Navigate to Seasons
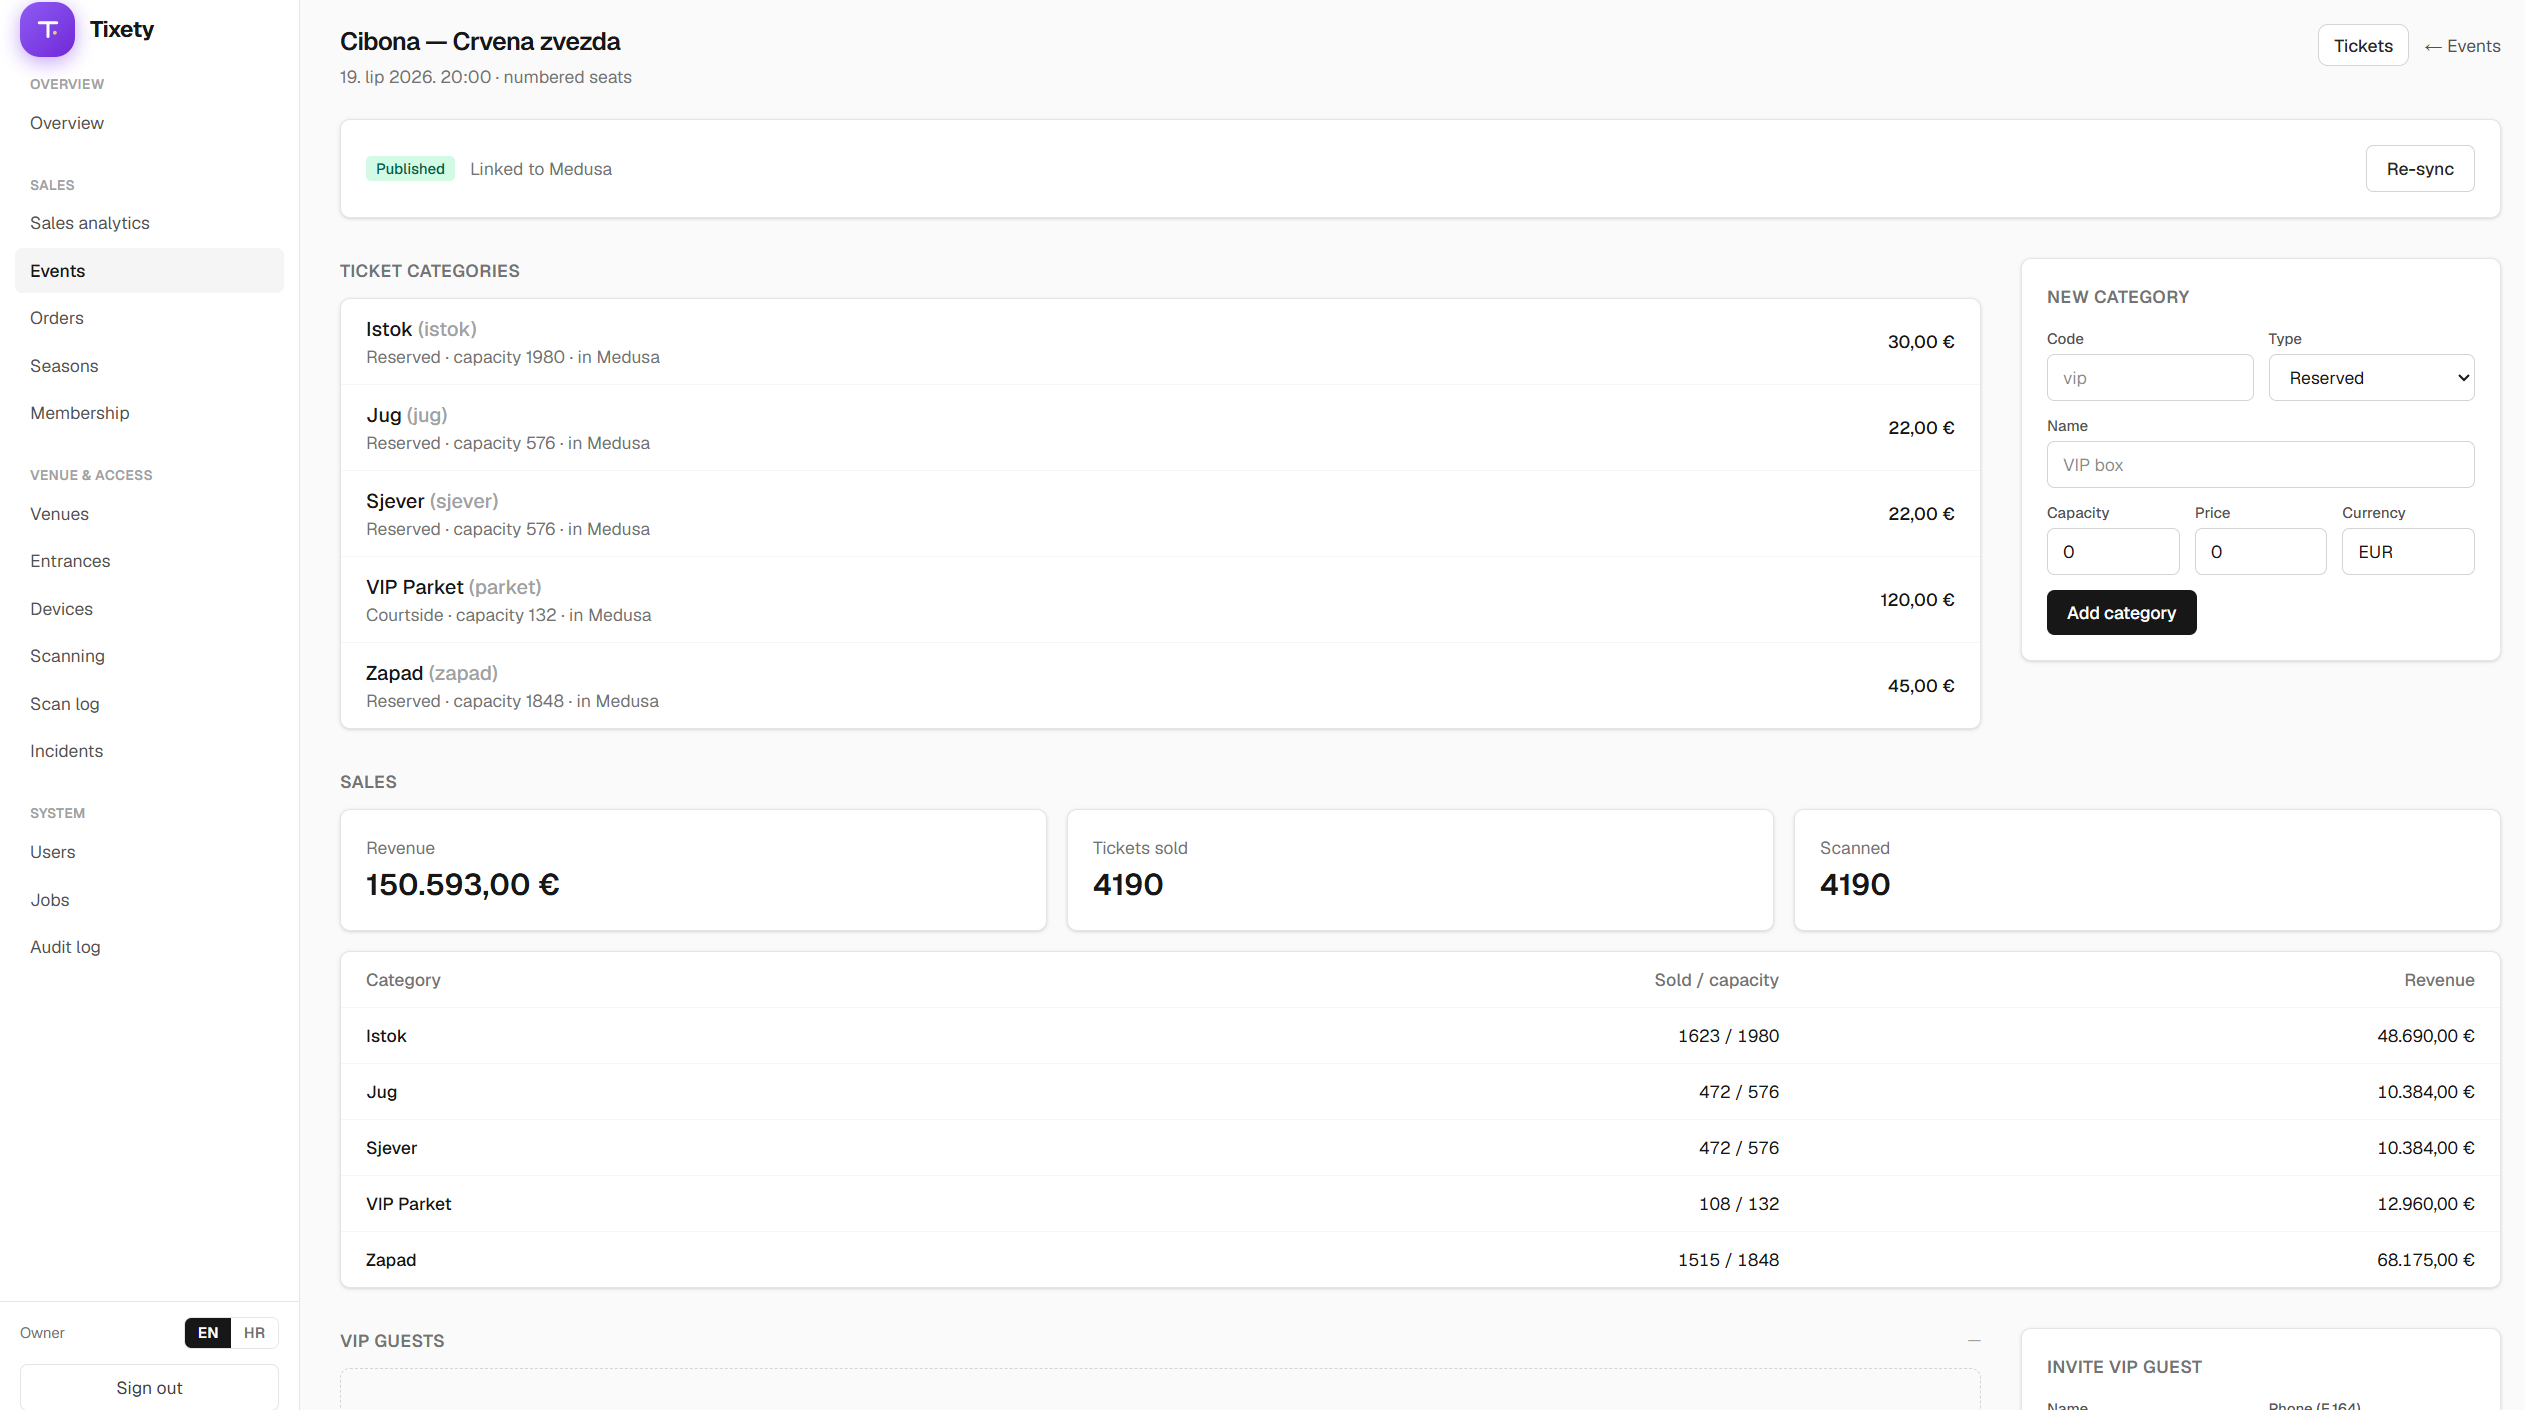Image resolution: width=2525 pixels, height=1410 pixels. 149,366
